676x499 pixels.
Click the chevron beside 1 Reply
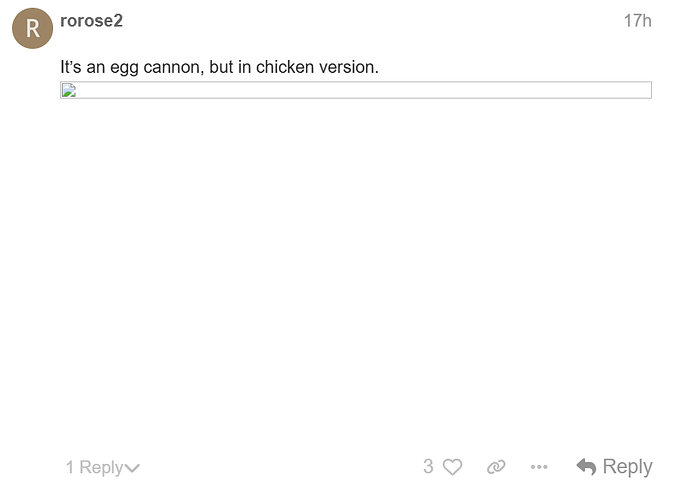coord(132,468)
